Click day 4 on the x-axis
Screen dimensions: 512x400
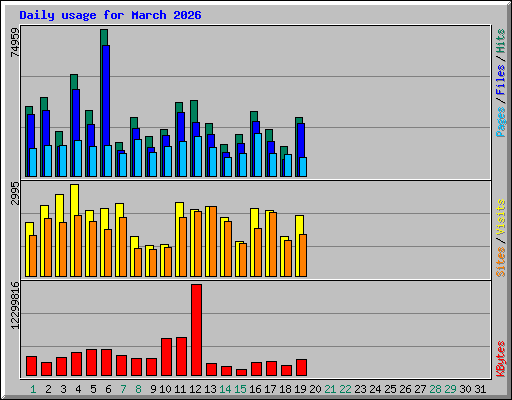(78, 389)
